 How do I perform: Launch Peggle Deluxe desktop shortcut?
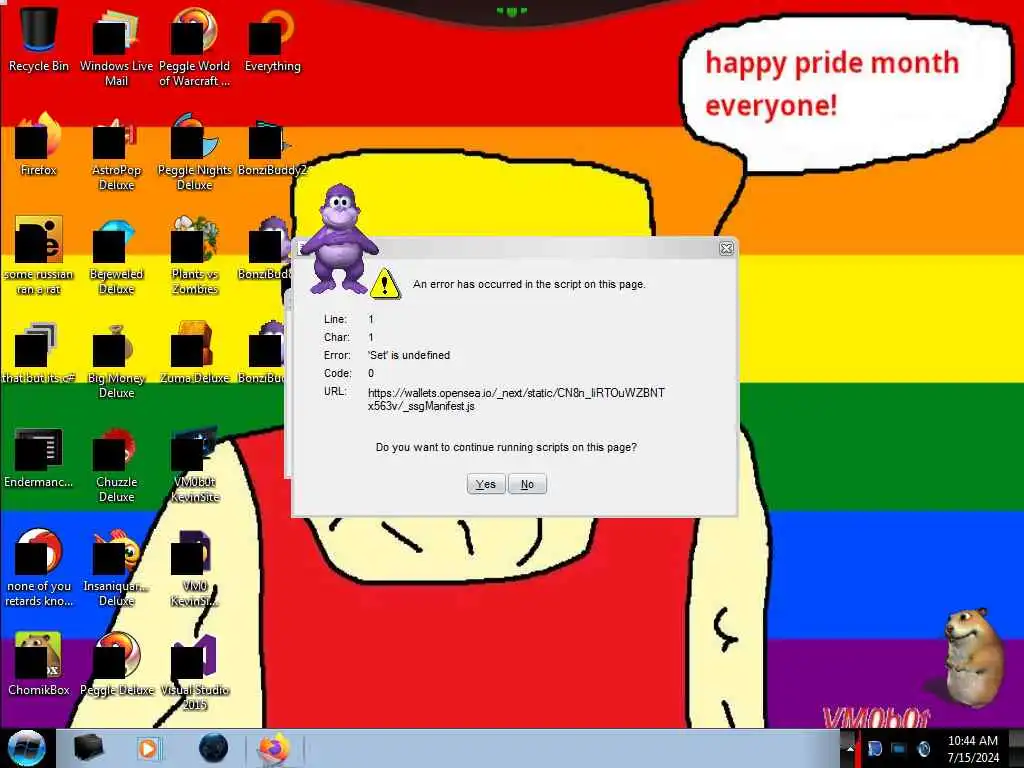click(116, 663)
